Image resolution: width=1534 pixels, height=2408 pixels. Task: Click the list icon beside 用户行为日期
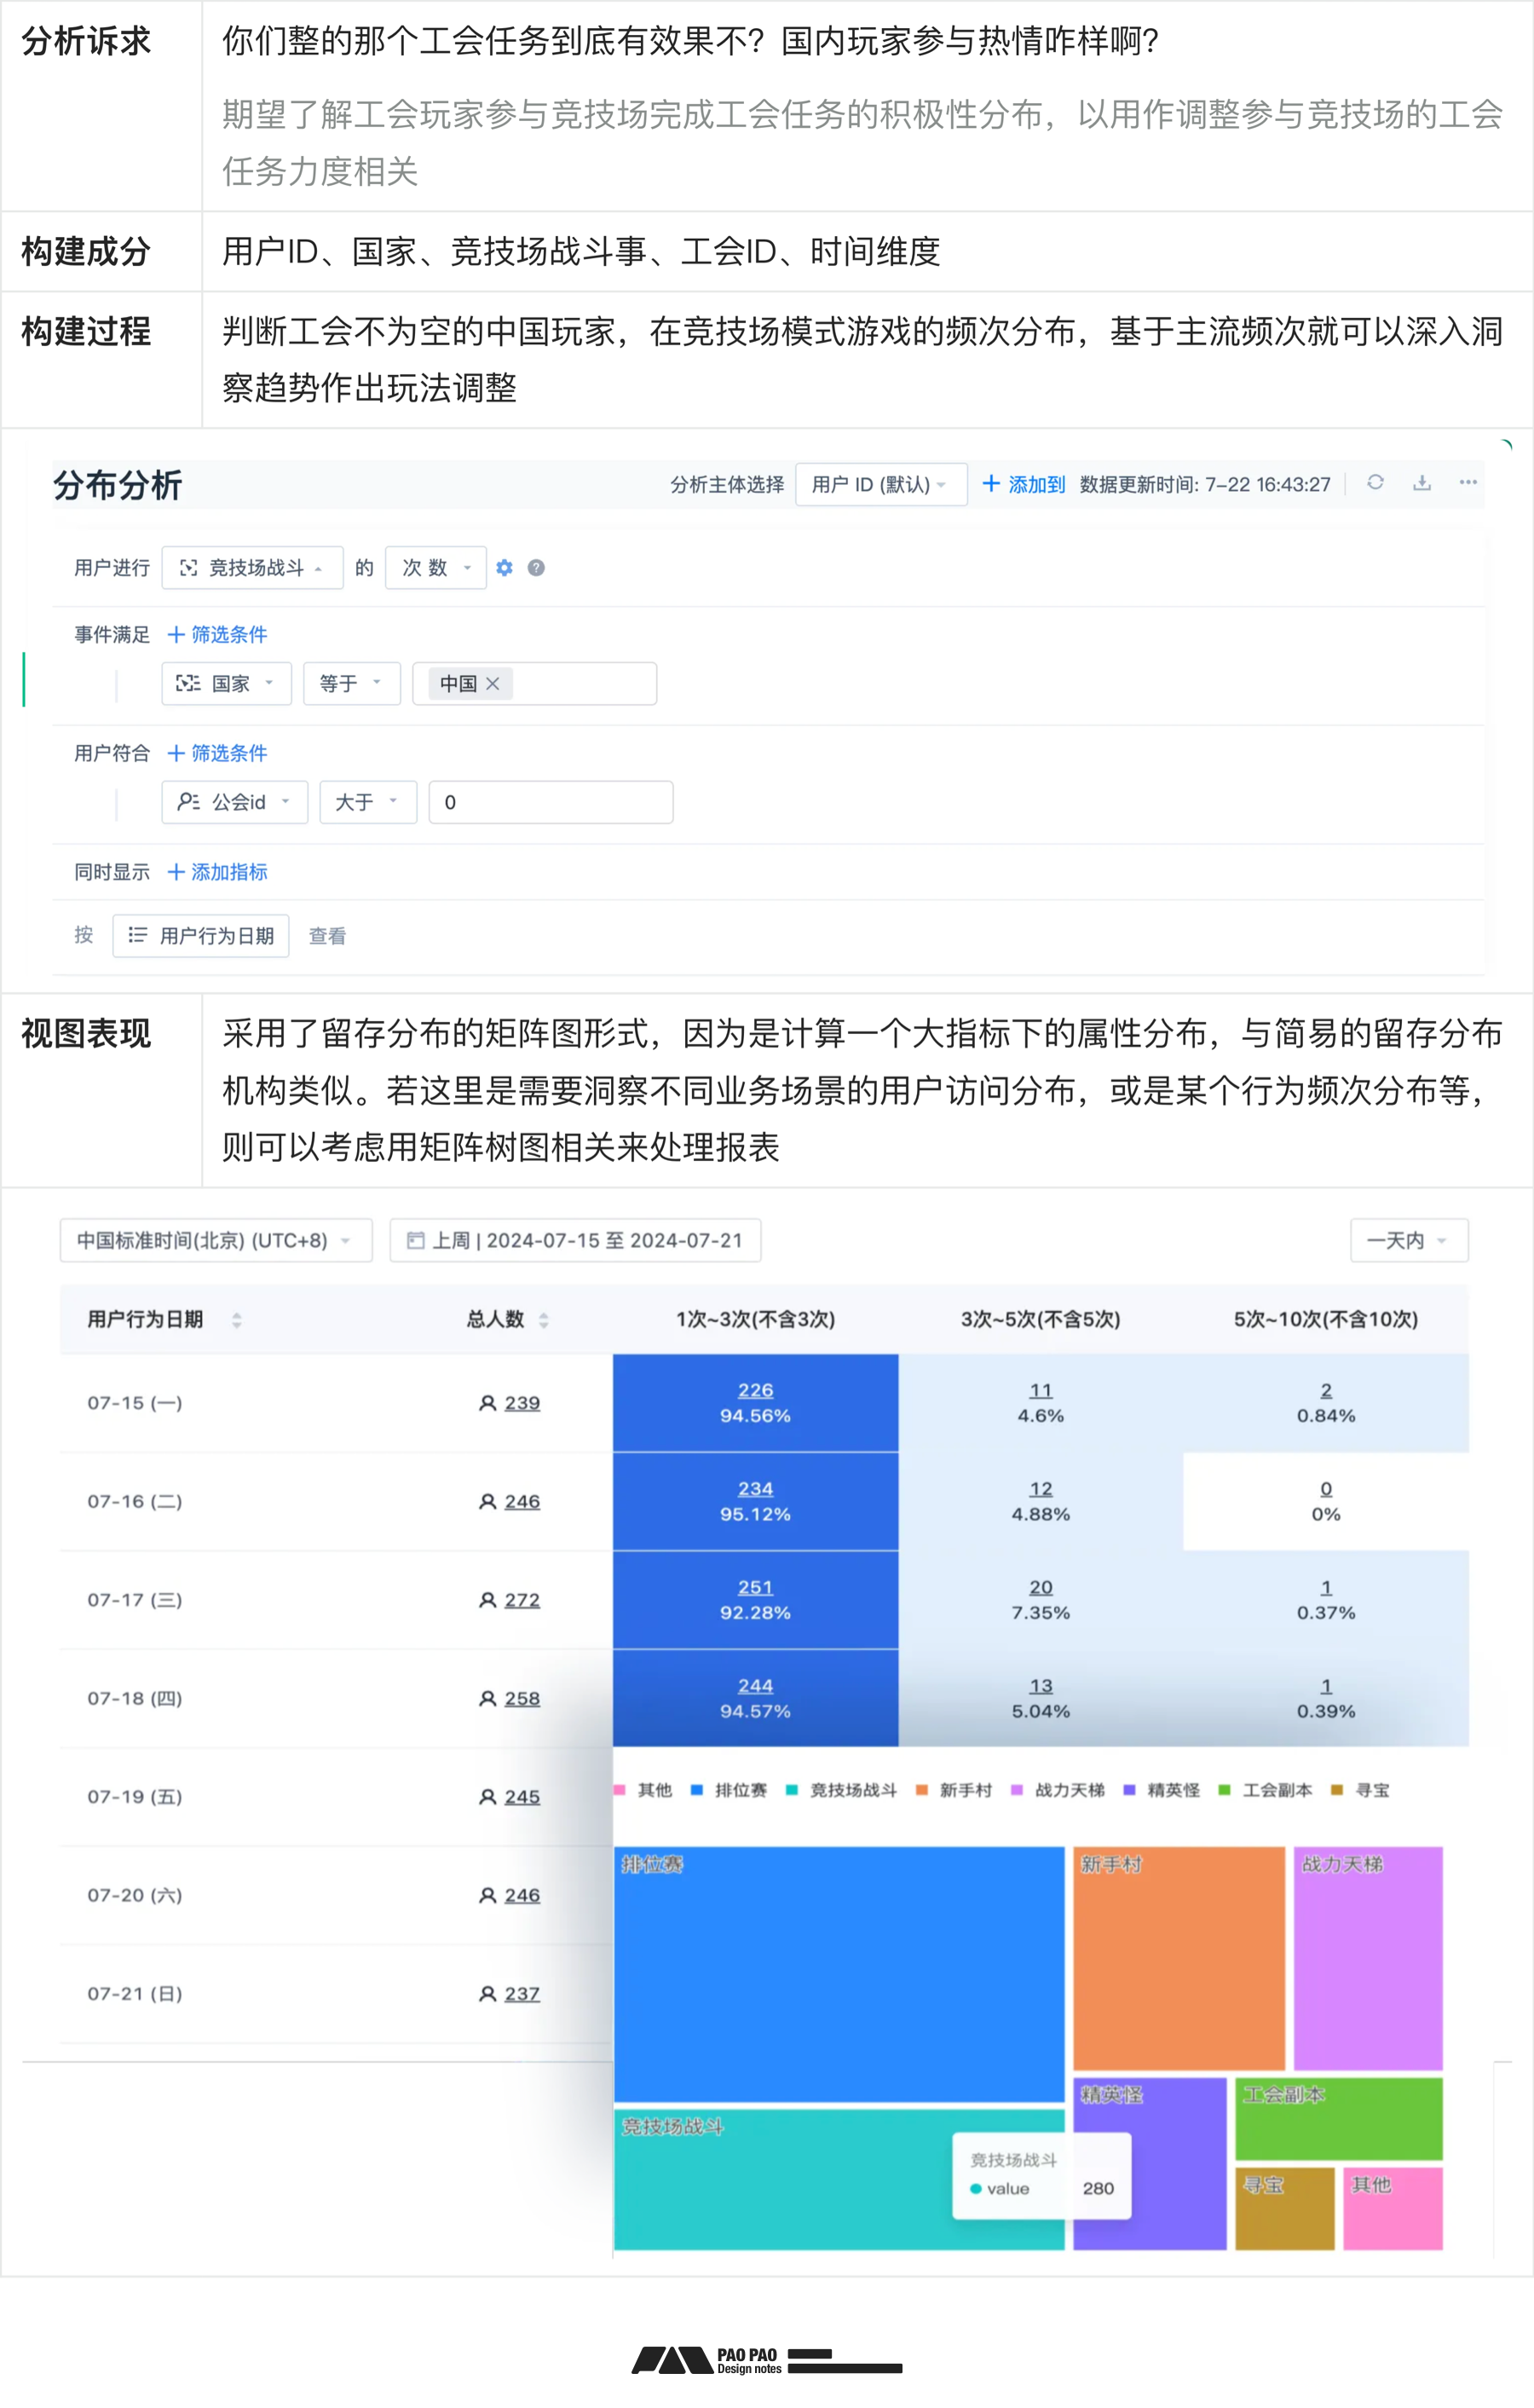click(138, 935)
